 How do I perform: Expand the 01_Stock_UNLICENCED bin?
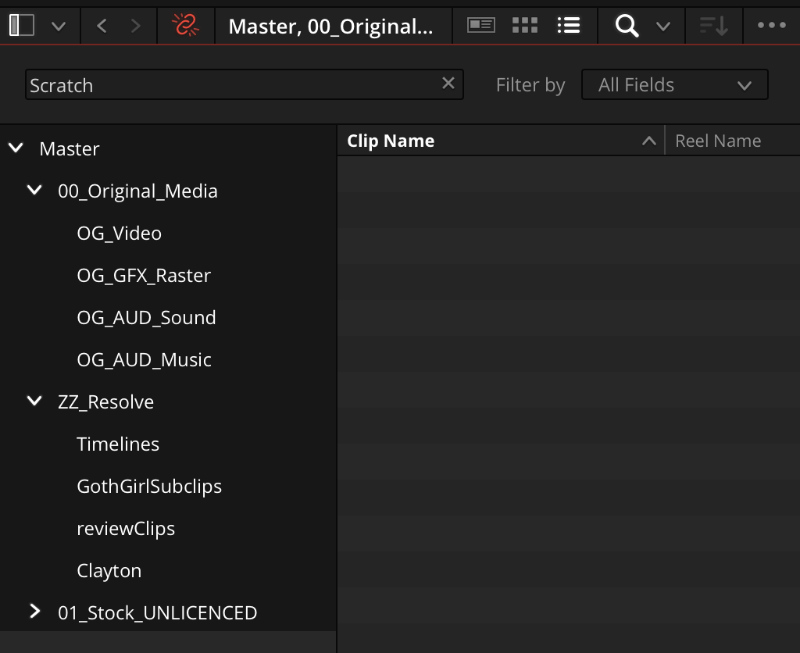34,611
